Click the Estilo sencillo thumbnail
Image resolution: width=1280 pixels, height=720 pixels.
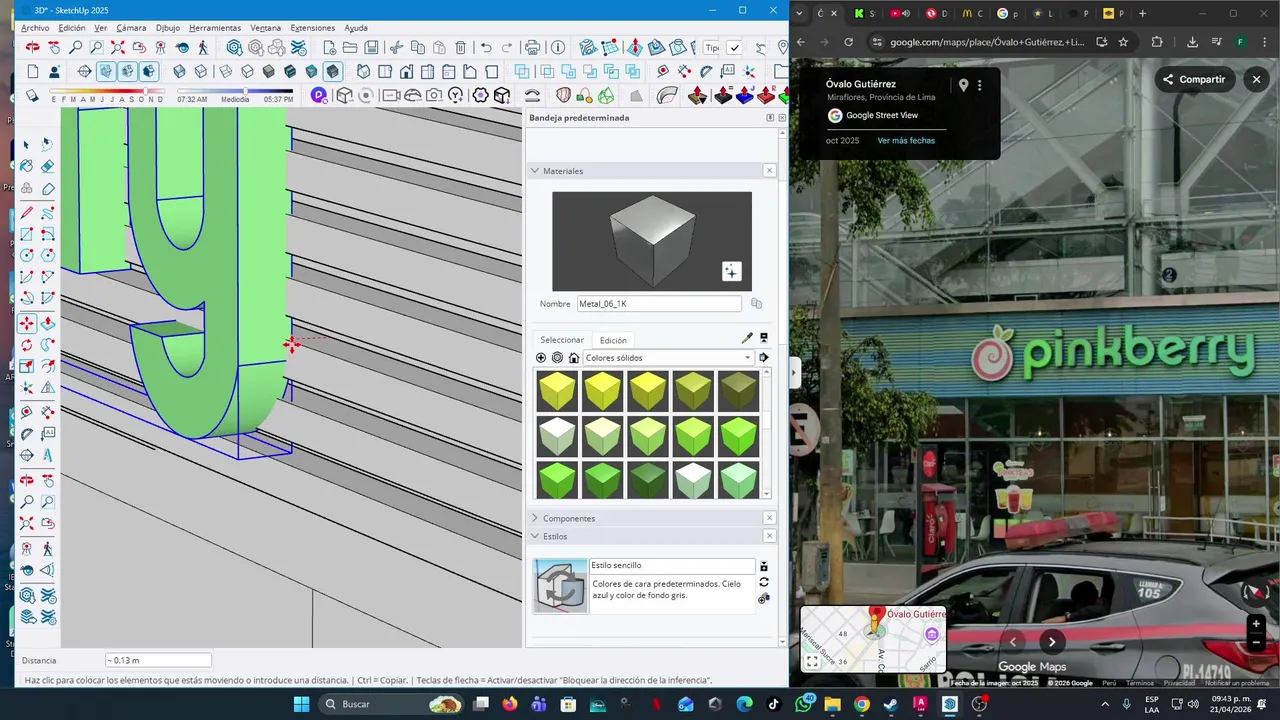click(x=560, y=586)
